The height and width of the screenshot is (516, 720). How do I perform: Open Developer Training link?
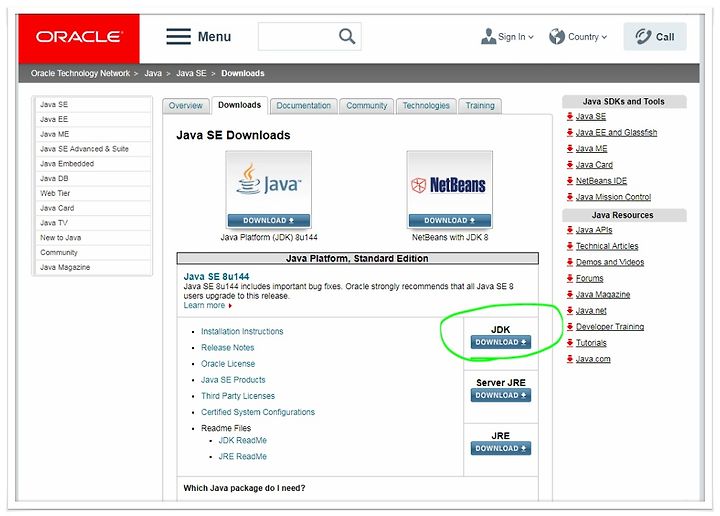[x=610, y=326]
